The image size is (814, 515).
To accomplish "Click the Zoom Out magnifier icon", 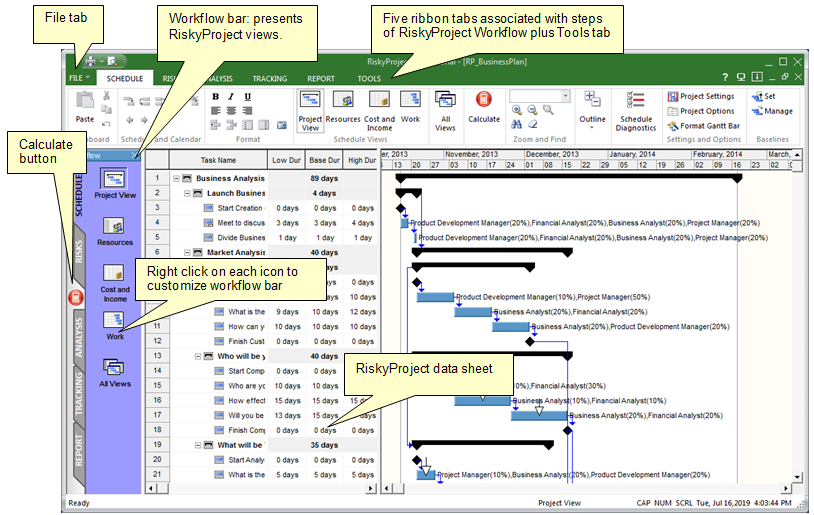I will [x=532, y=110].
